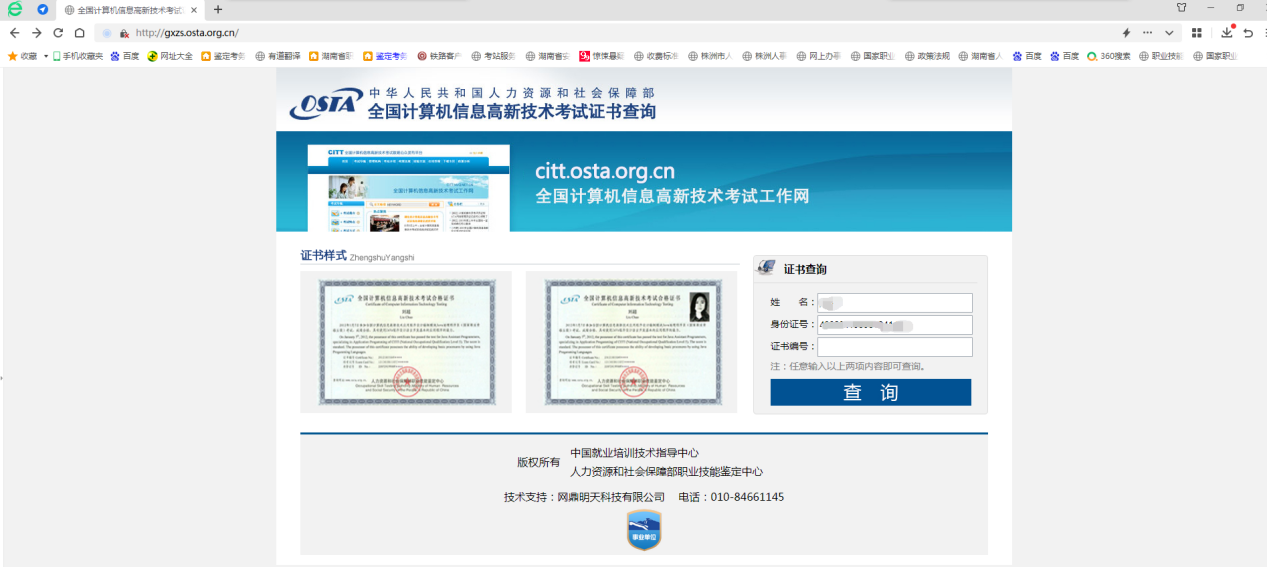Open the downloads icon in toolbar
Screen dimensions: 1267x567
coord(1227,33)
